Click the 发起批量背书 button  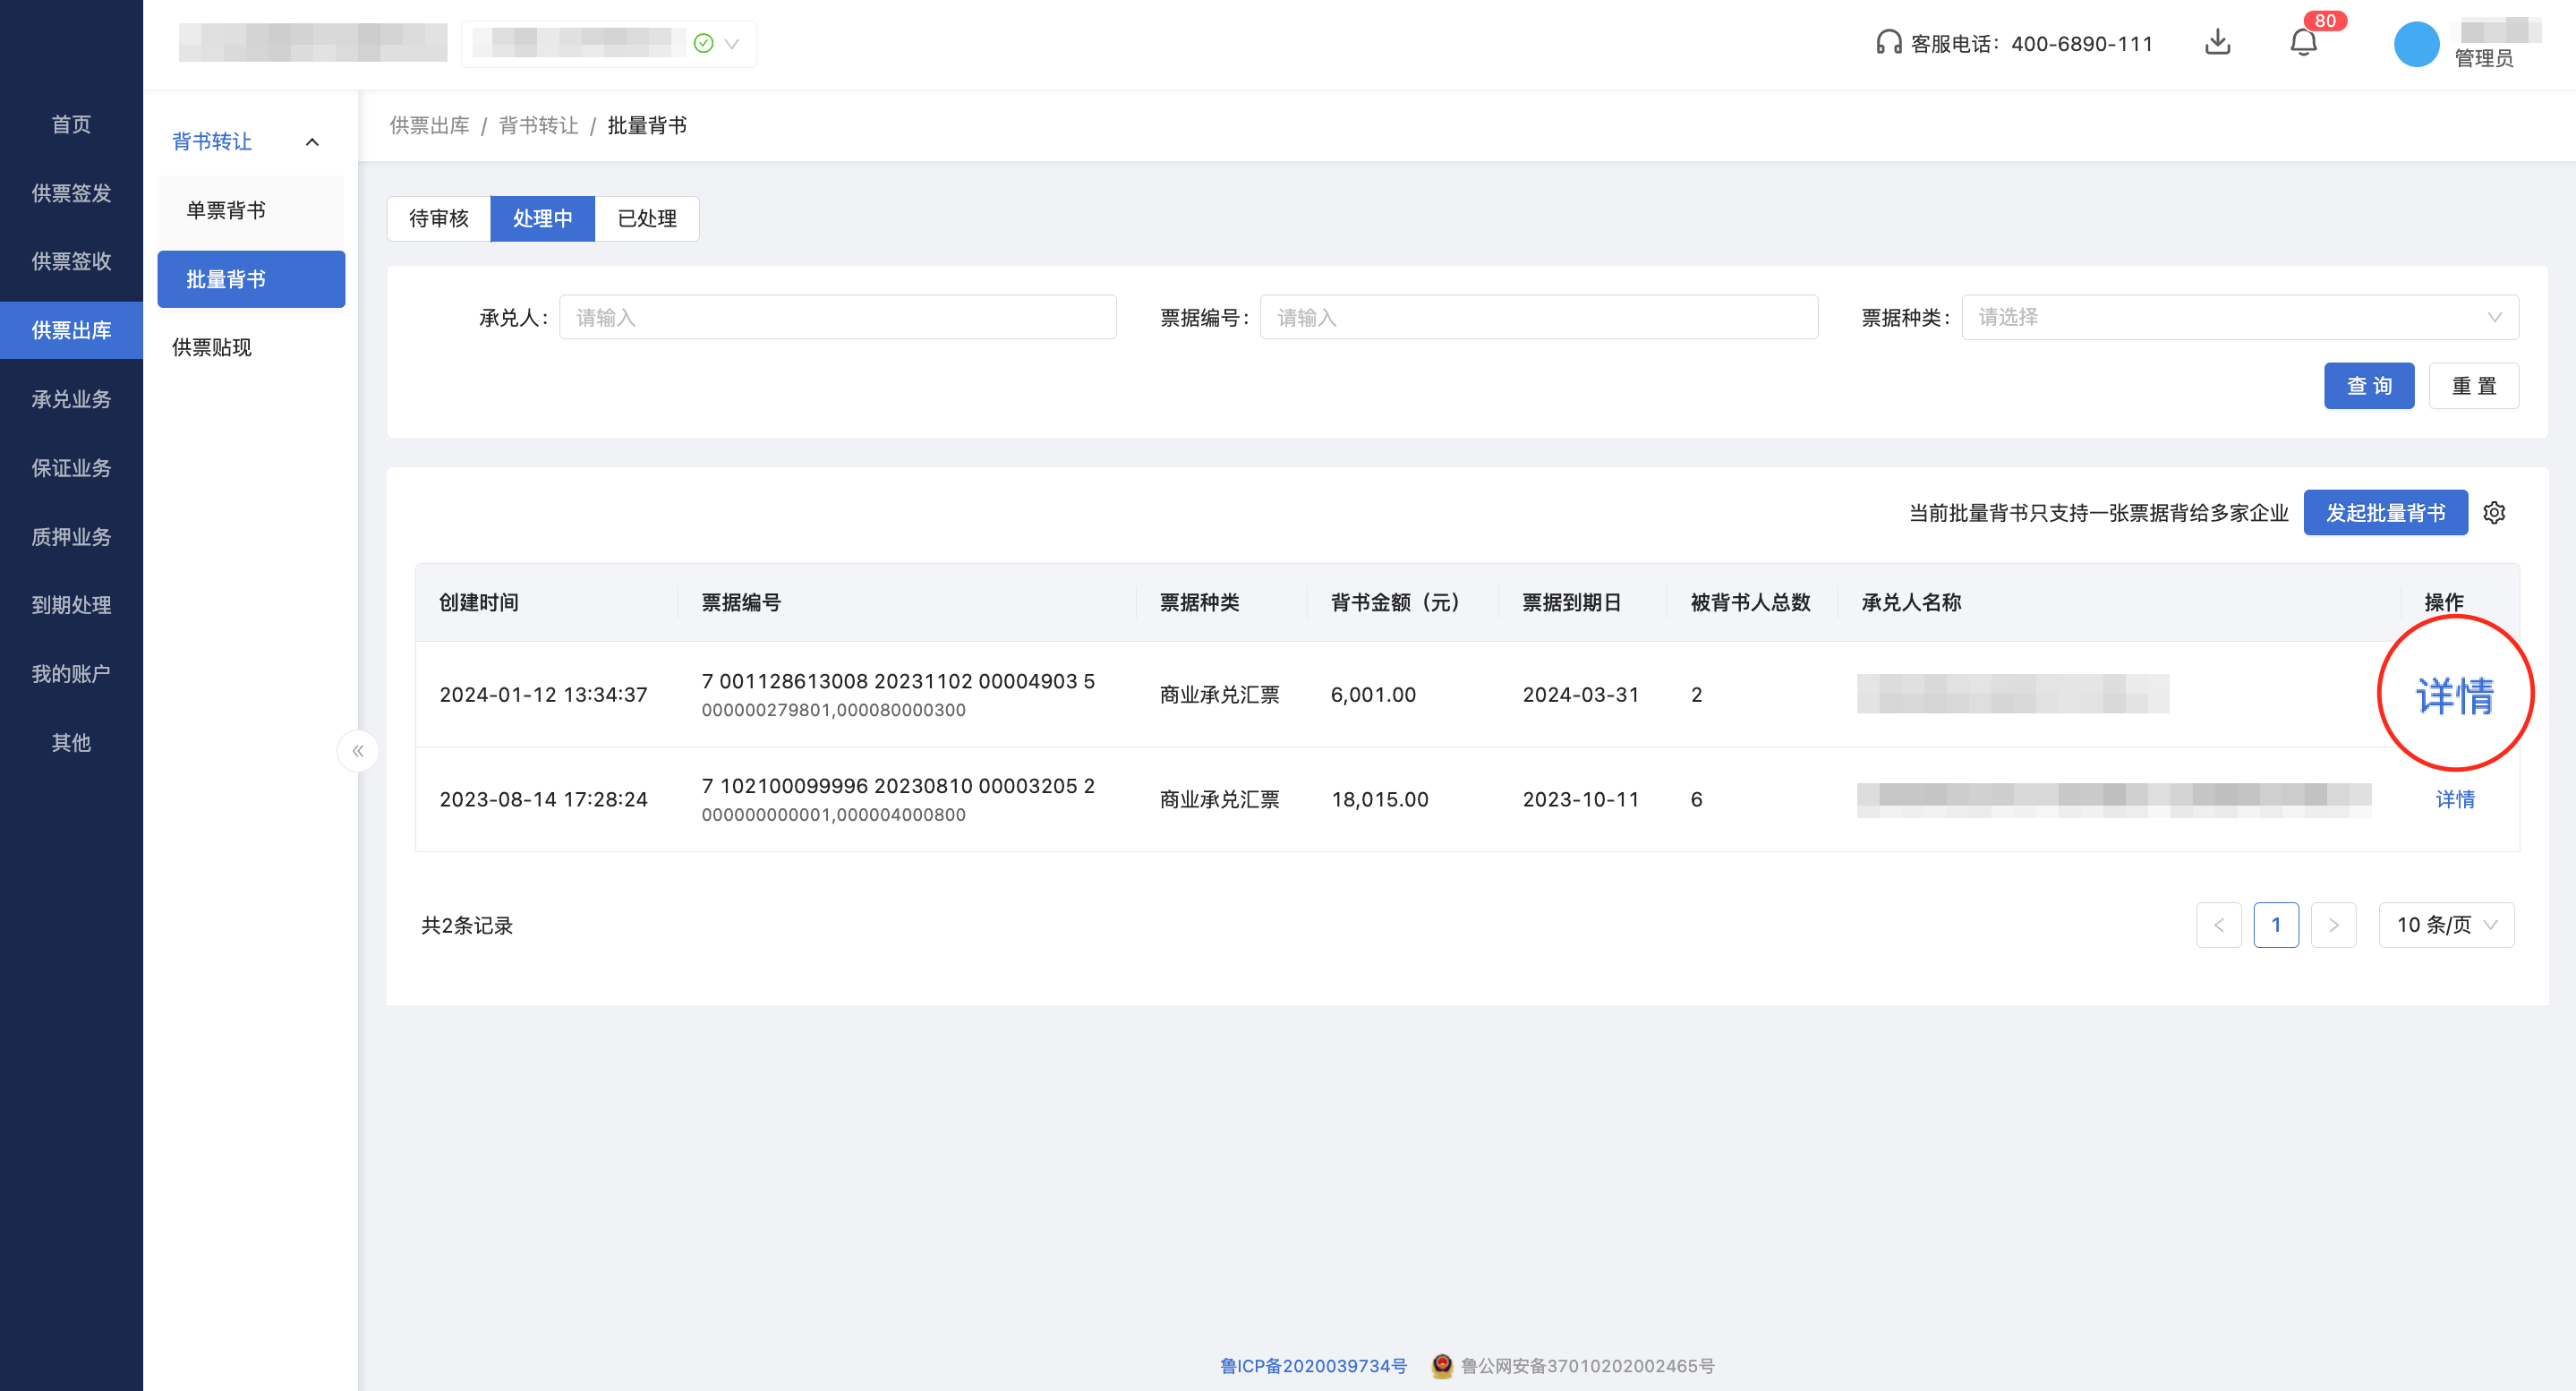(2384, 513)
